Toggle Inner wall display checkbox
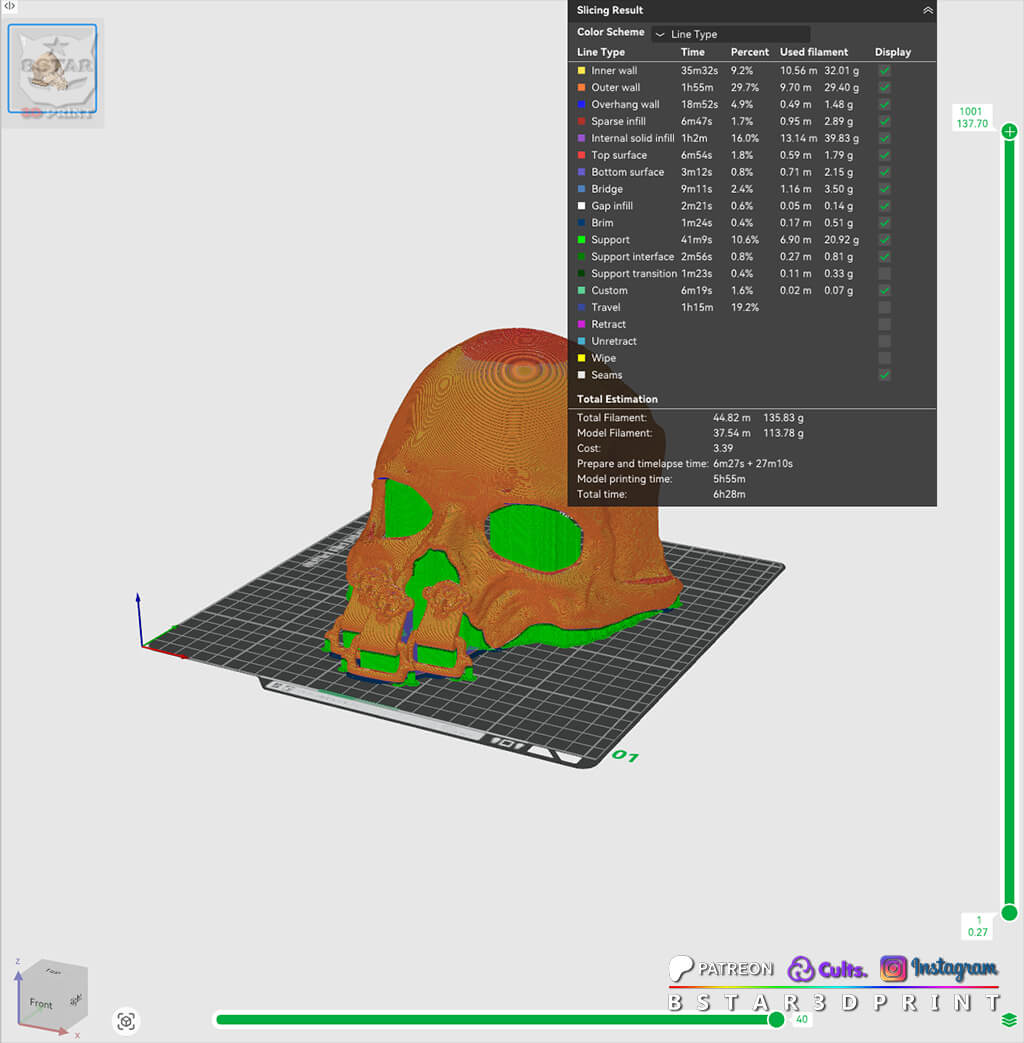 (884, 71)
